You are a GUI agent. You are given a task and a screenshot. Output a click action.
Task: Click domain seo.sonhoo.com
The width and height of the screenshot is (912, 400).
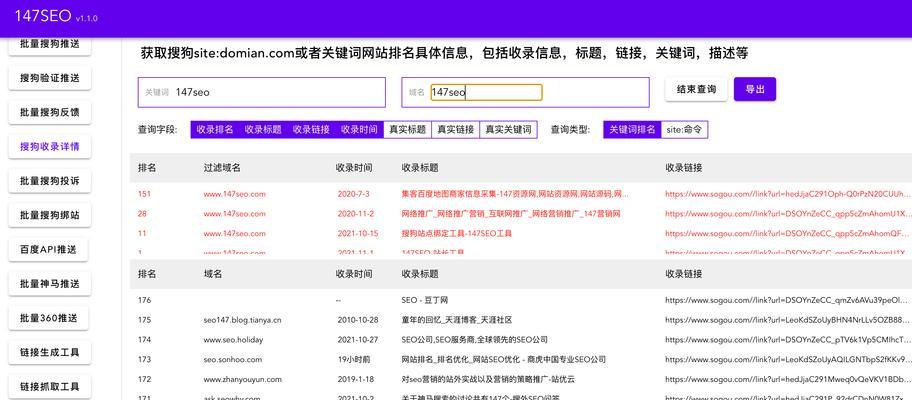(x=233, y=360)
